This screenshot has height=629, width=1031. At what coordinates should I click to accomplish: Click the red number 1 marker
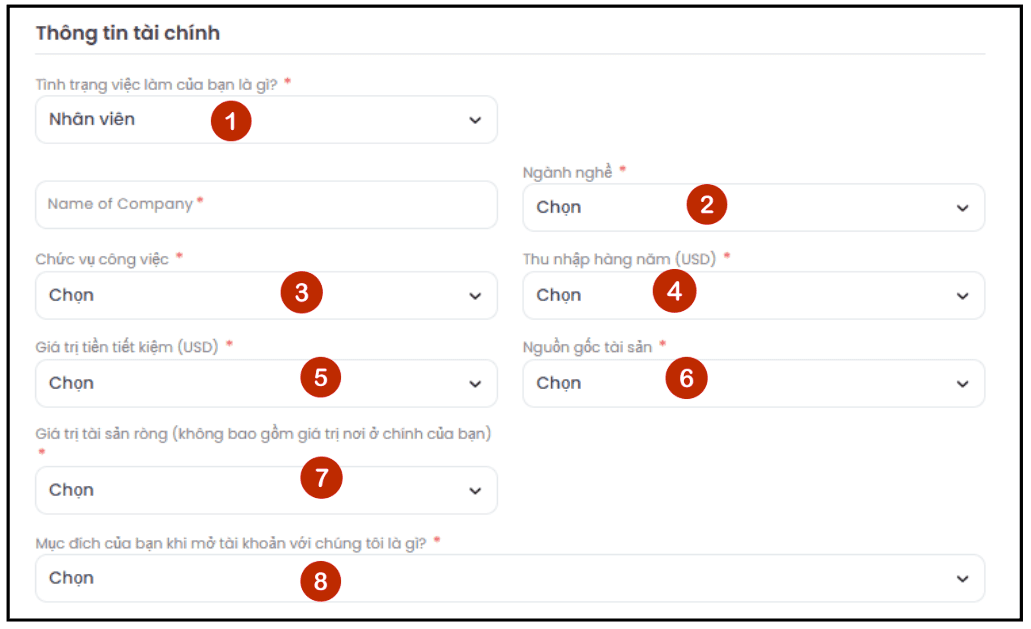coord(231,121)
